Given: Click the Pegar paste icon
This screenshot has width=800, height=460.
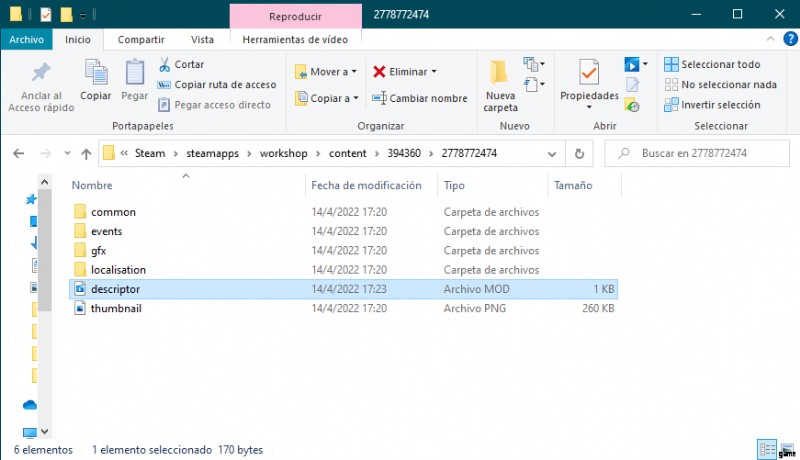Looking at the screenshot, I should (x=134, y=72).
